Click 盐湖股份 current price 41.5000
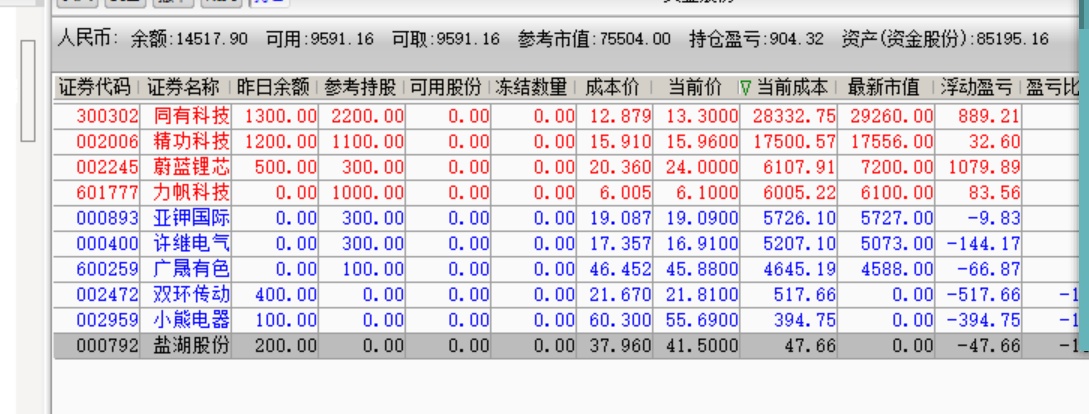Viewport: 1089px width, 414px height. click(701, 346)
